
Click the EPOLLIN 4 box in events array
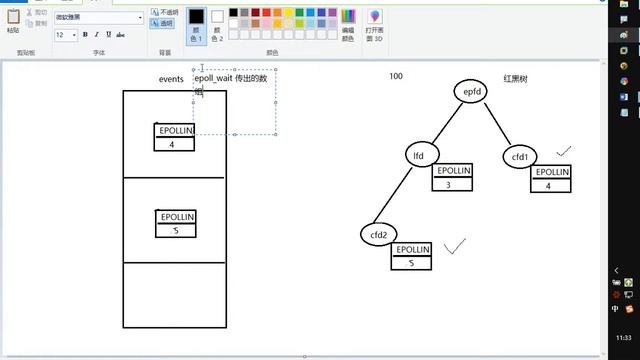pyautogui.click(x=174, y=137)
